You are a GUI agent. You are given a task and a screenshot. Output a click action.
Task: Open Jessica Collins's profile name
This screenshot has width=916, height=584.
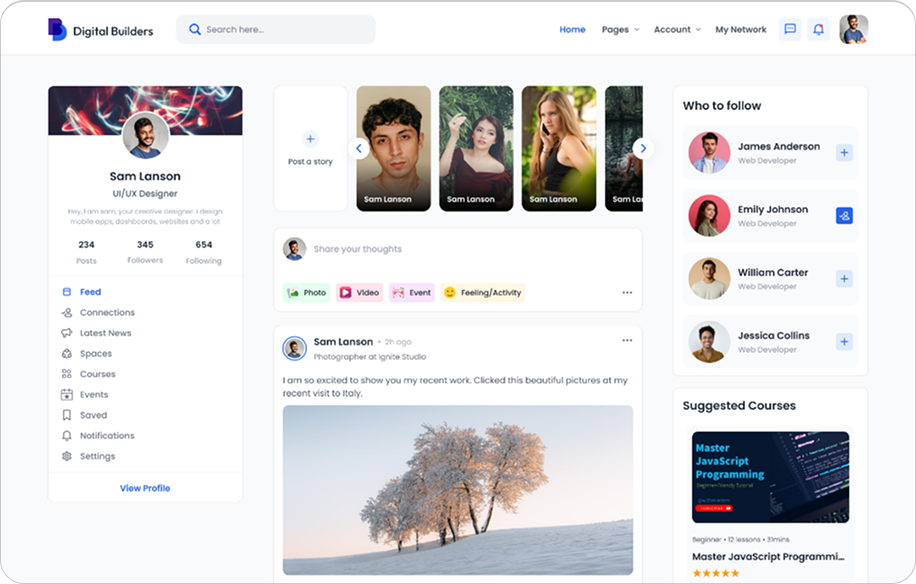click(773, 336)
